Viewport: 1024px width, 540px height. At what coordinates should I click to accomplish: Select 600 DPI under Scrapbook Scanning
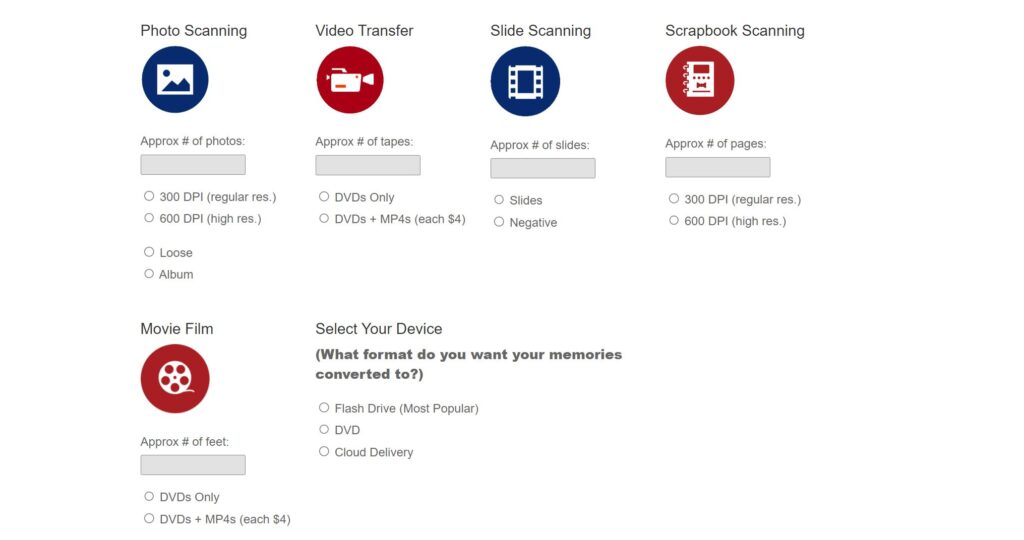coord(675,220)
